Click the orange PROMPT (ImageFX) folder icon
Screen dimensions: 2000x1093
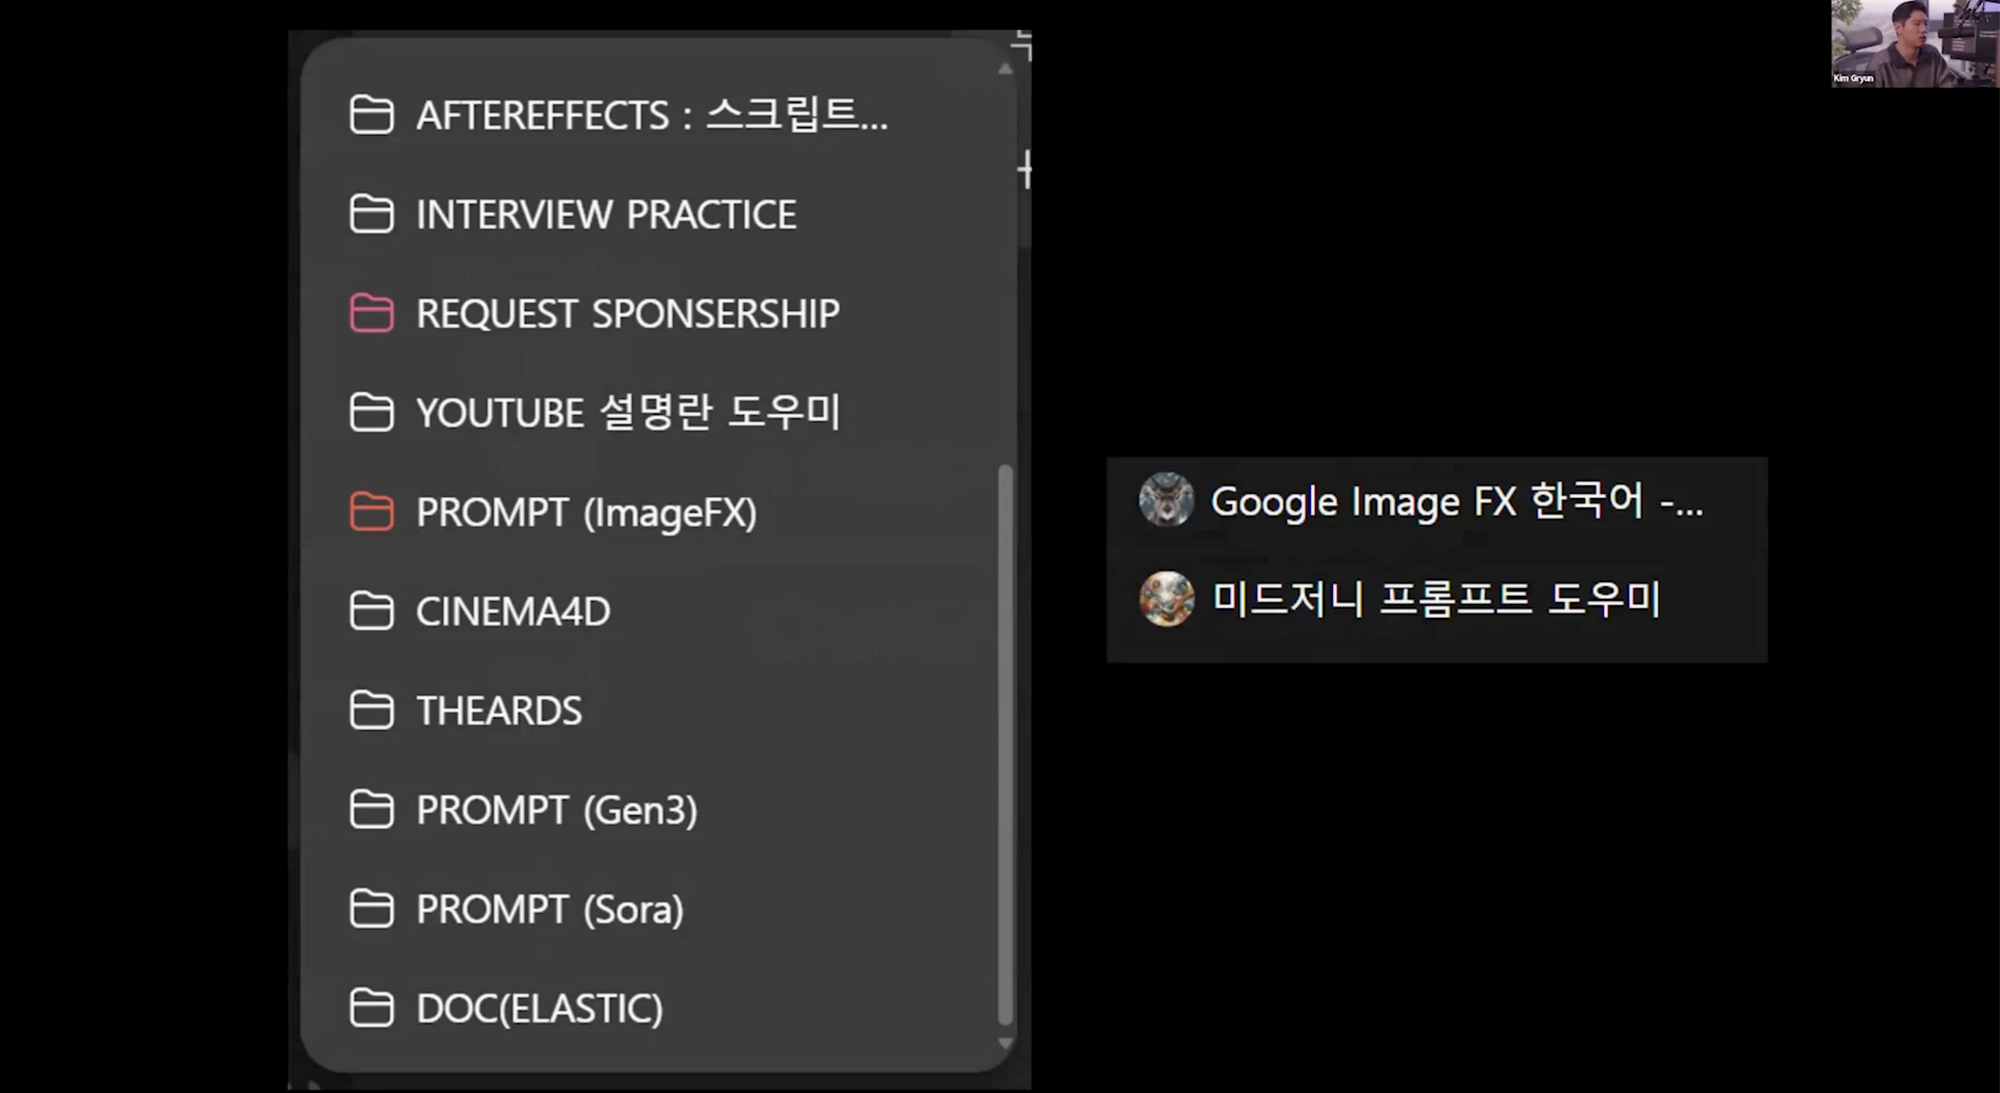tap(371, 512)
